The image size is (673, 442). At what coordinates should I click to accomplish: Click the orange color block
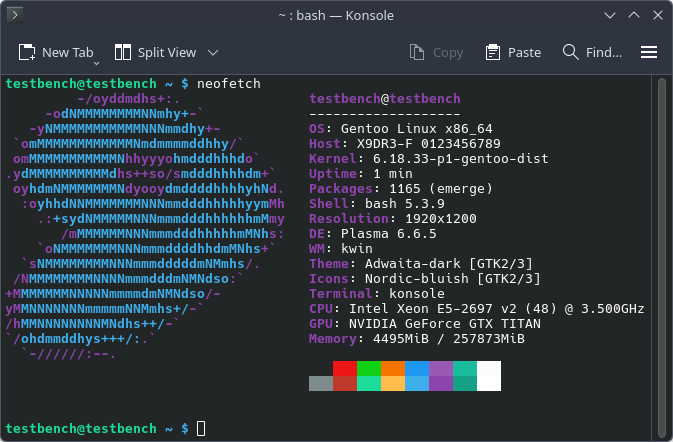(393, 368)
